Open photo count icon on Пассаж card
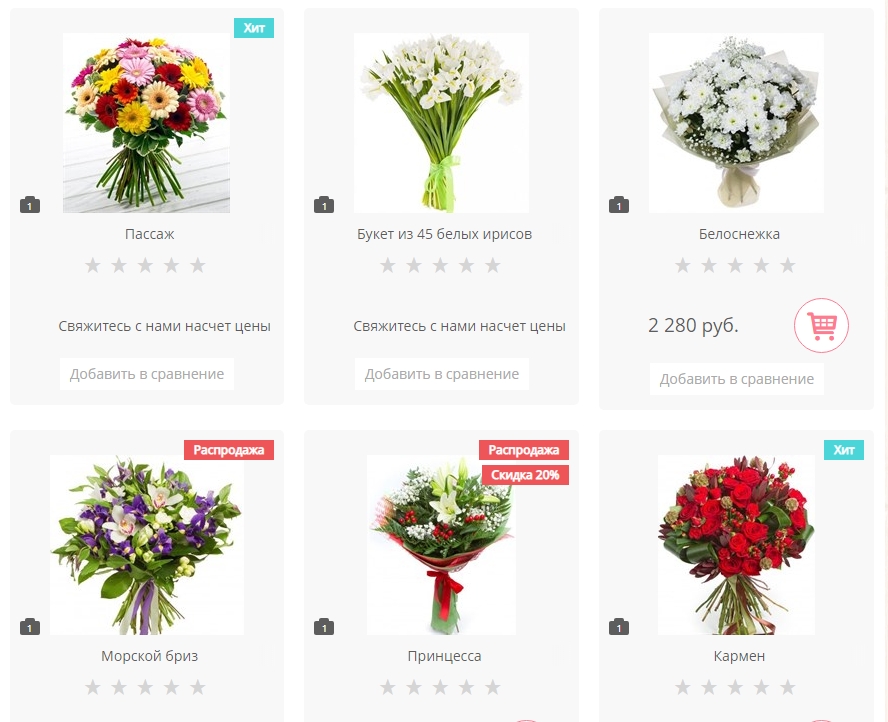 [x=30, y=204]
